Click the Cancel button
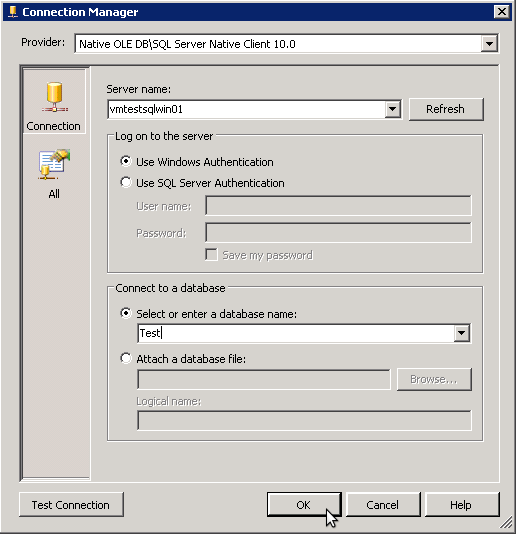516x534 pixels. 383,504
